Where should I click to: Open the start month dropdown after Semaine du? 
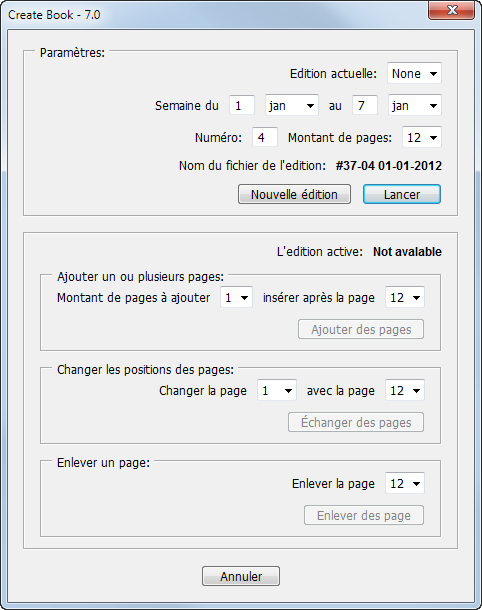click(x=292, y=105)
